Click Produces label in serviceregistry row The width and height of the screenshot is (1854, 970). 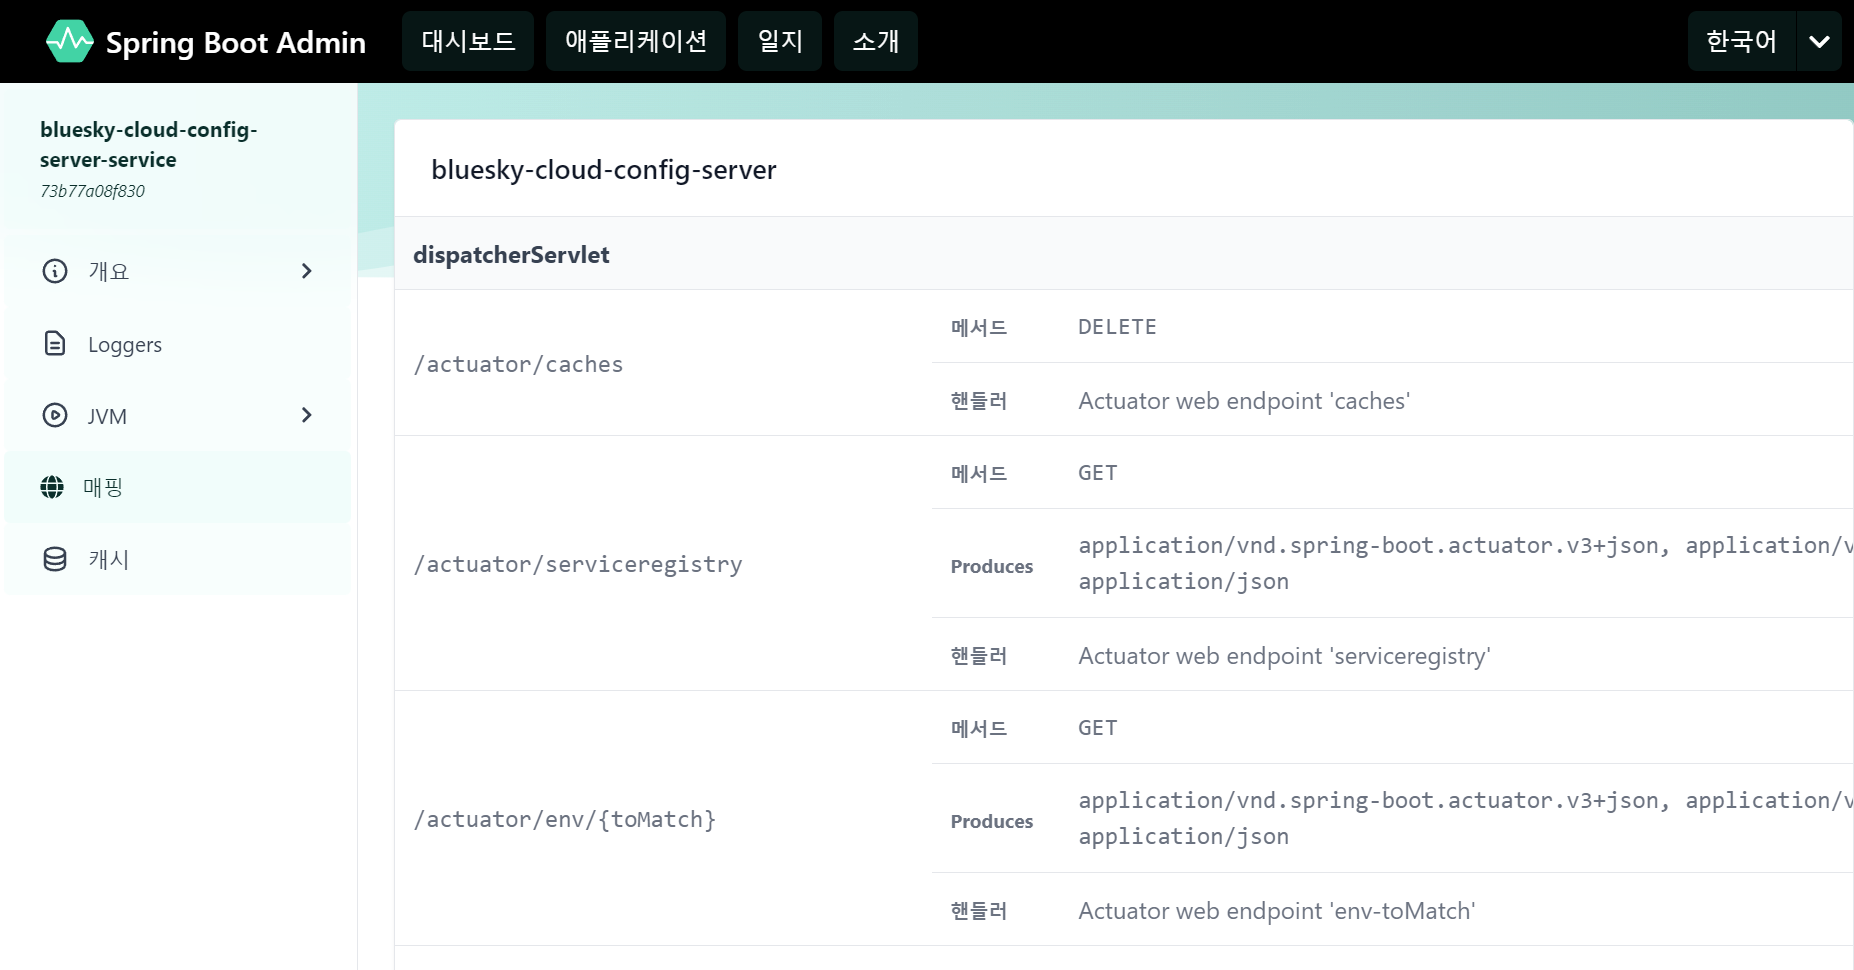[991, 566]
